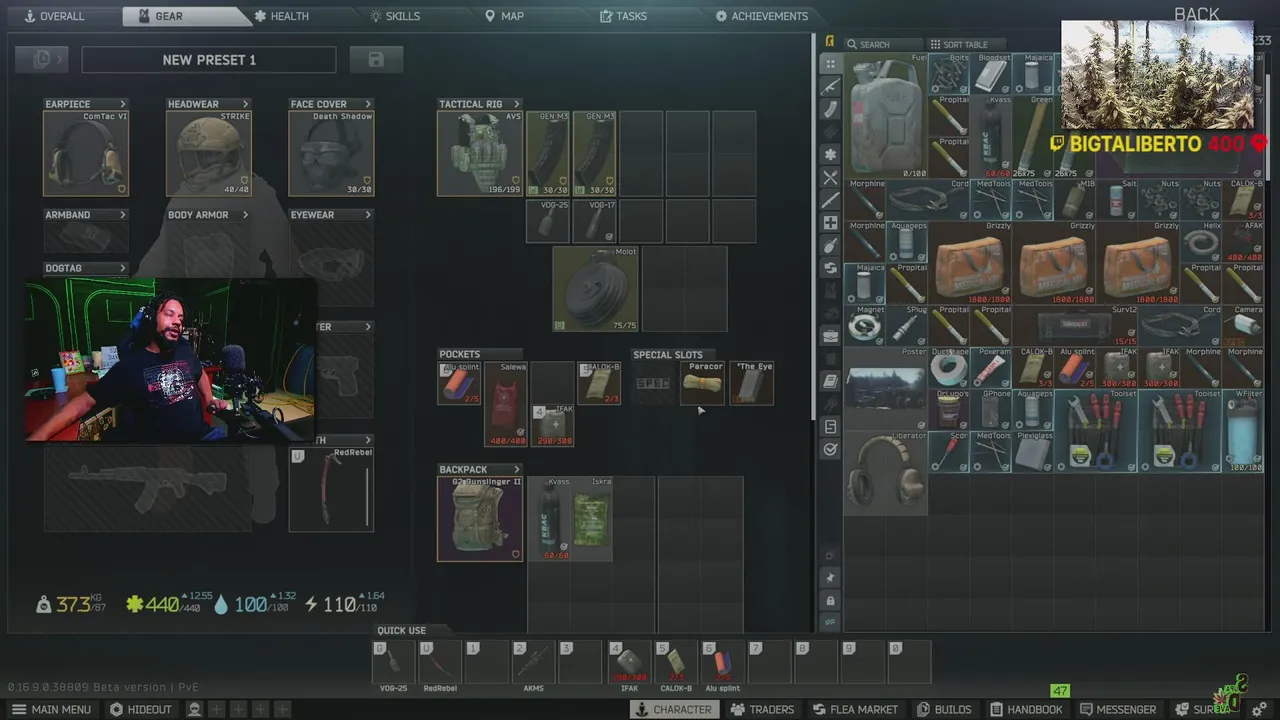The width and height of the screenshot is (1280, 720).
Task: Open MESSENGER
Action: point(1117,709)
